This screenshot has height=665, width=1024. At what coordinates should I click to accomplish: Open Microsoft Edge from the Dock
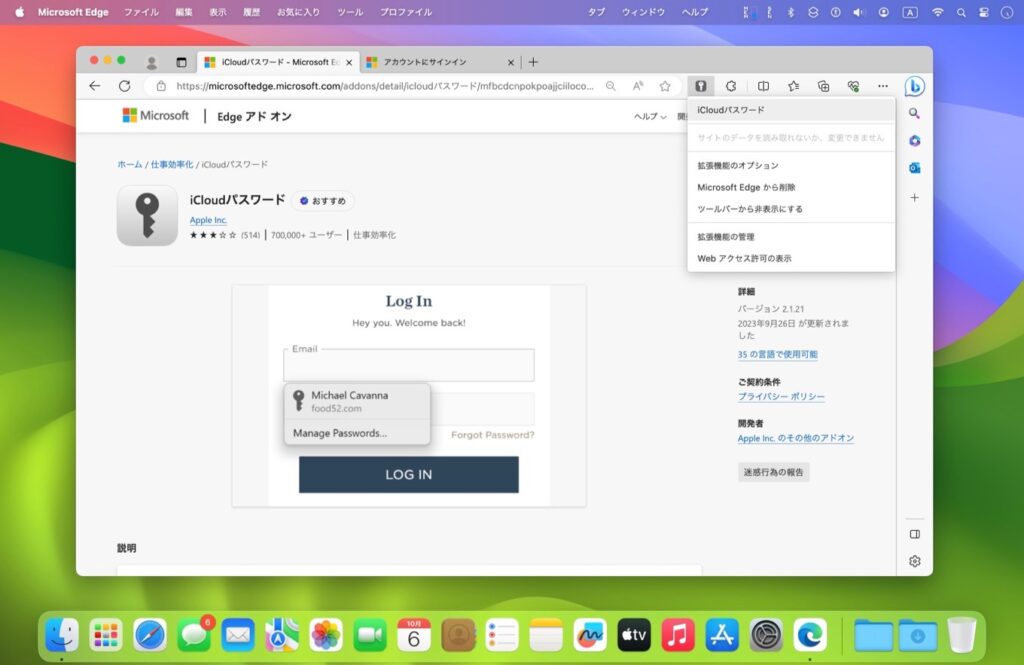click(810, 634)
